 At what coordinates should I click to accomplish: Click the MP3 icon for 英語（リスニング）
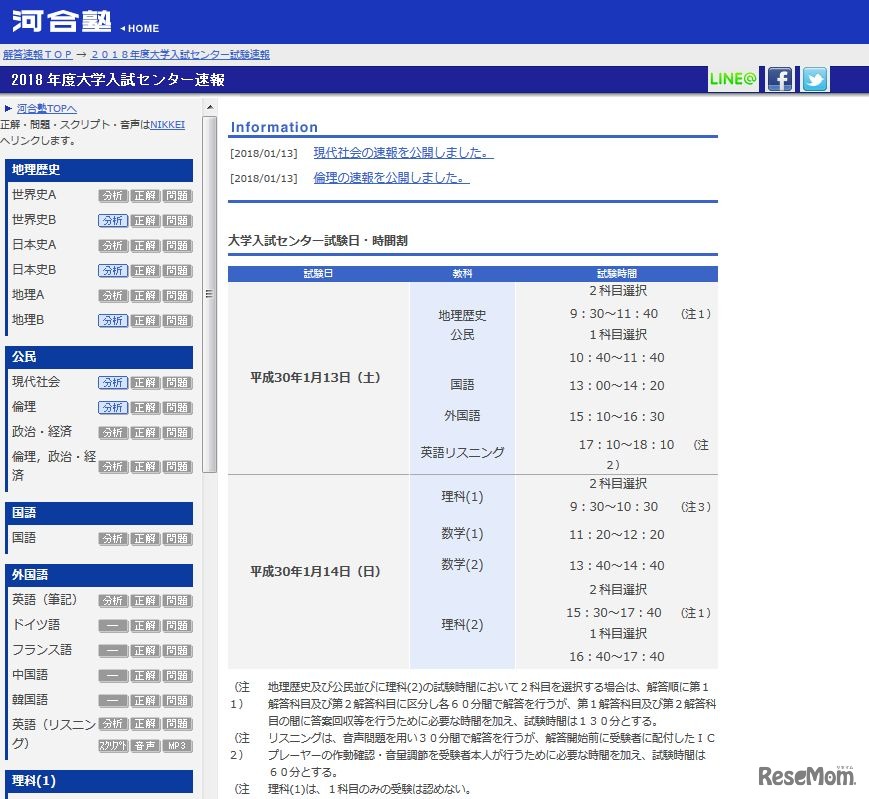(176, 745)
